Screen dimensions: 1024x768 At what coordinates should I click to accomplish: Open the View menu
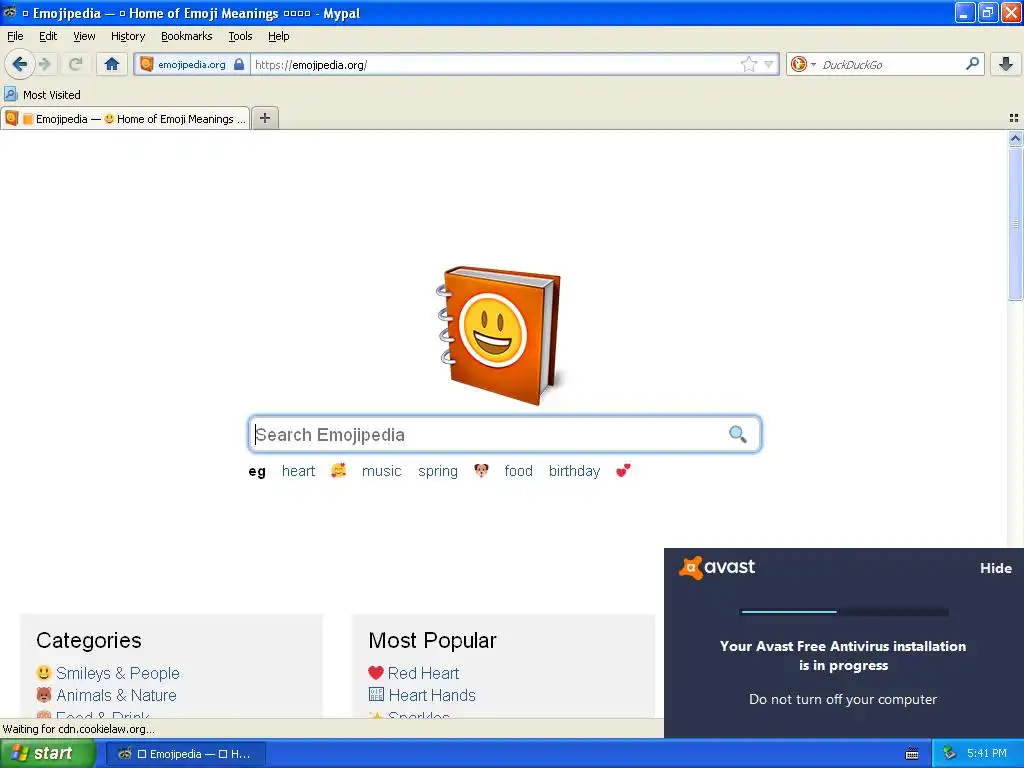(x=84, y=36)
